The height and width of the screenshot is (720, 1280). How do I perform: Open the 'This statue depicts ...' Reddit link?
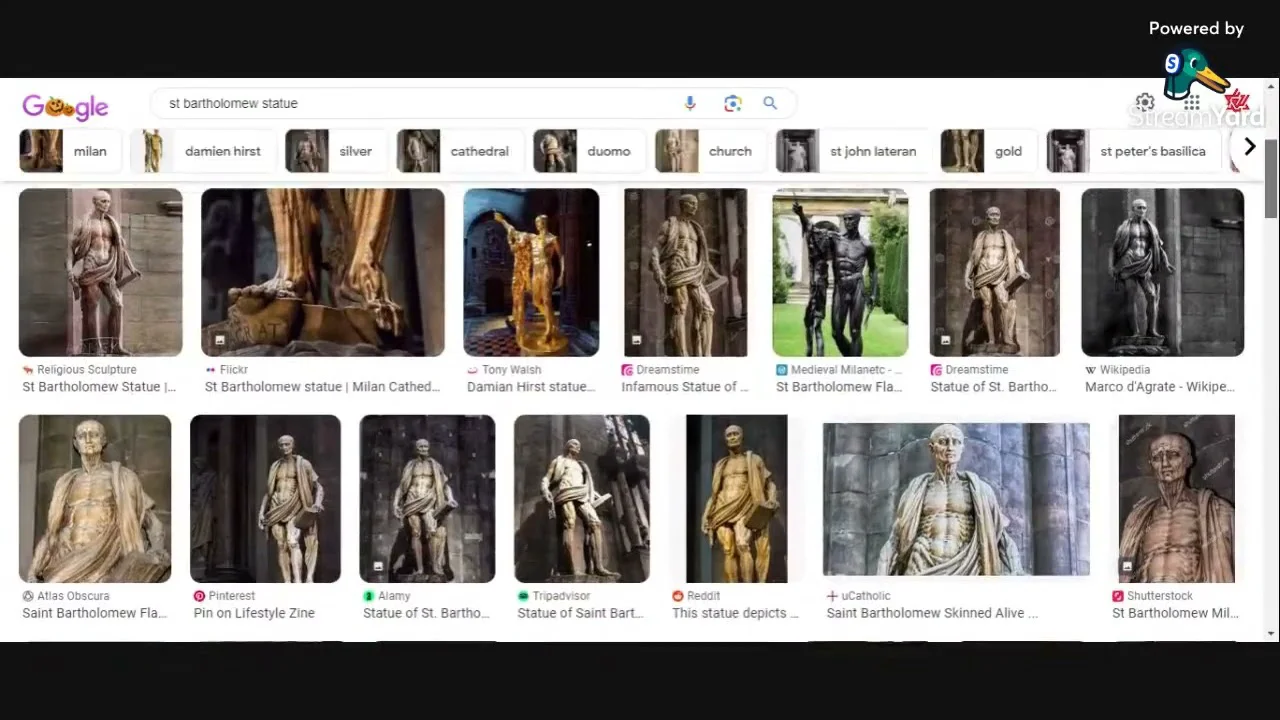click(x=736, y=613)
